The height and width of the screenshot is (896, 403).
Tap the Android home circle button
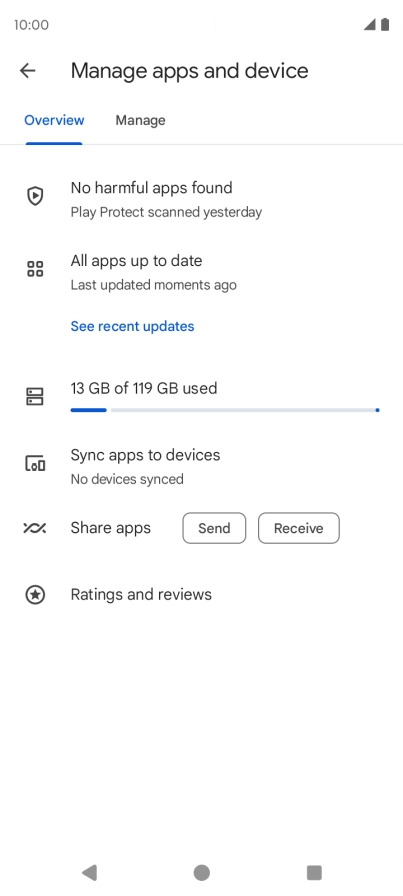click(201, 873)
